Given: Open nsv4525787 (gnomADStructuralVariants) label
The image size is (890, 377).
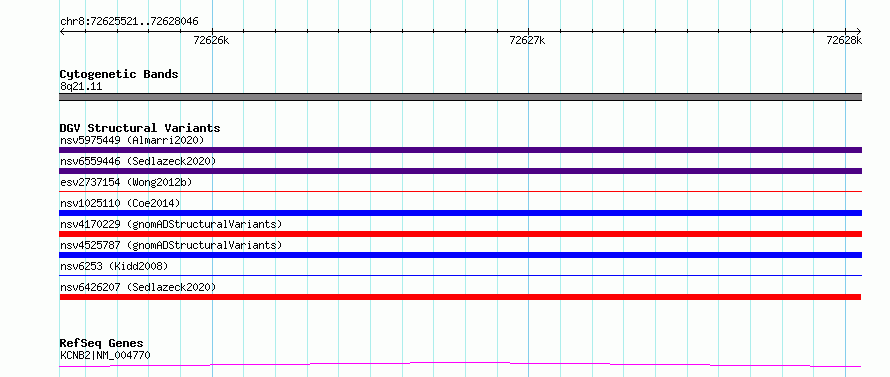Looking at the screenshot, I should coord(171,245).
